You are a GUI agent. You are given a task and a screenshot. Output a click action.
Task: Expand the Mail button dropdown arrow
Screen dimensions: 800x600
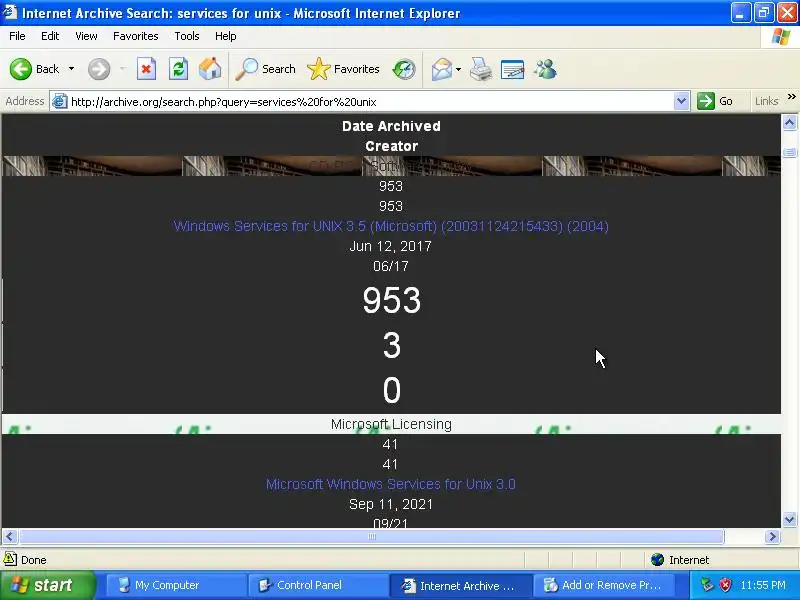(458, 69)
